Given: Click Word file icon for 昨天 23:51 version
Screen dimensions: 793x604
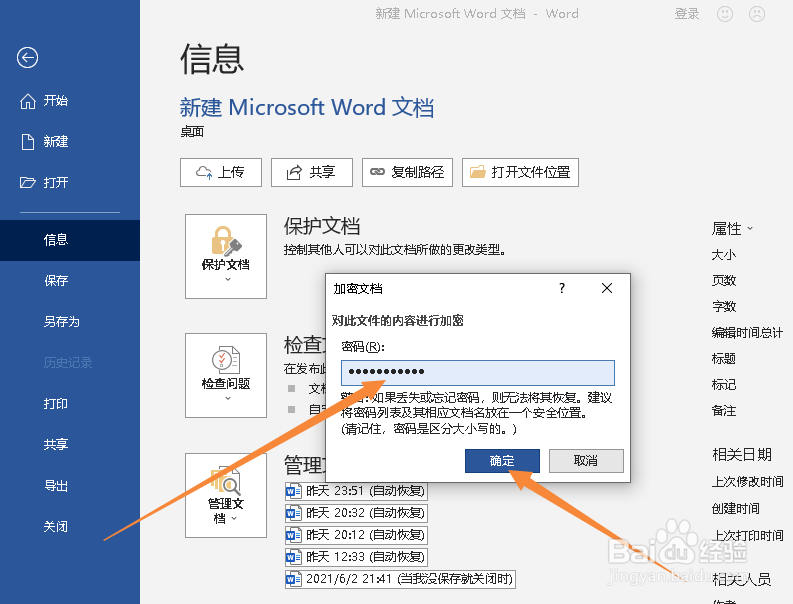Looking at the screenshot, I should tap(293, 491).
